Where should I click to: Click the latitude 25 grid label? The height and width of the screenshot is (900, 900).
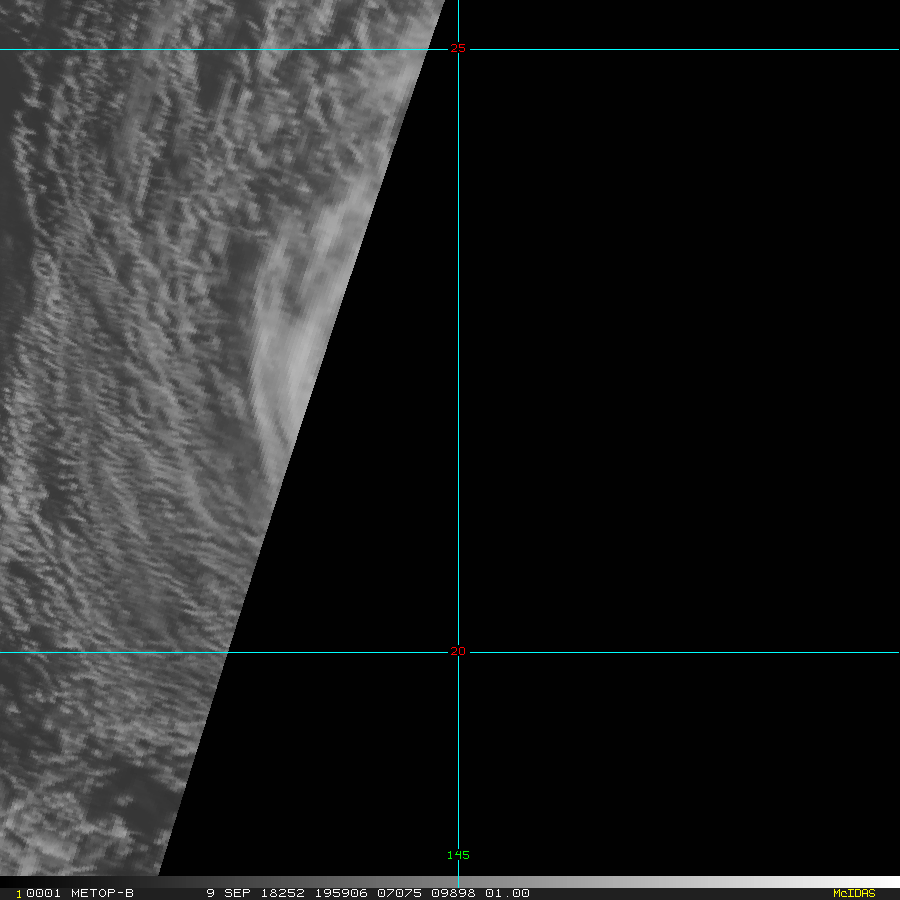tap(458, 48)
